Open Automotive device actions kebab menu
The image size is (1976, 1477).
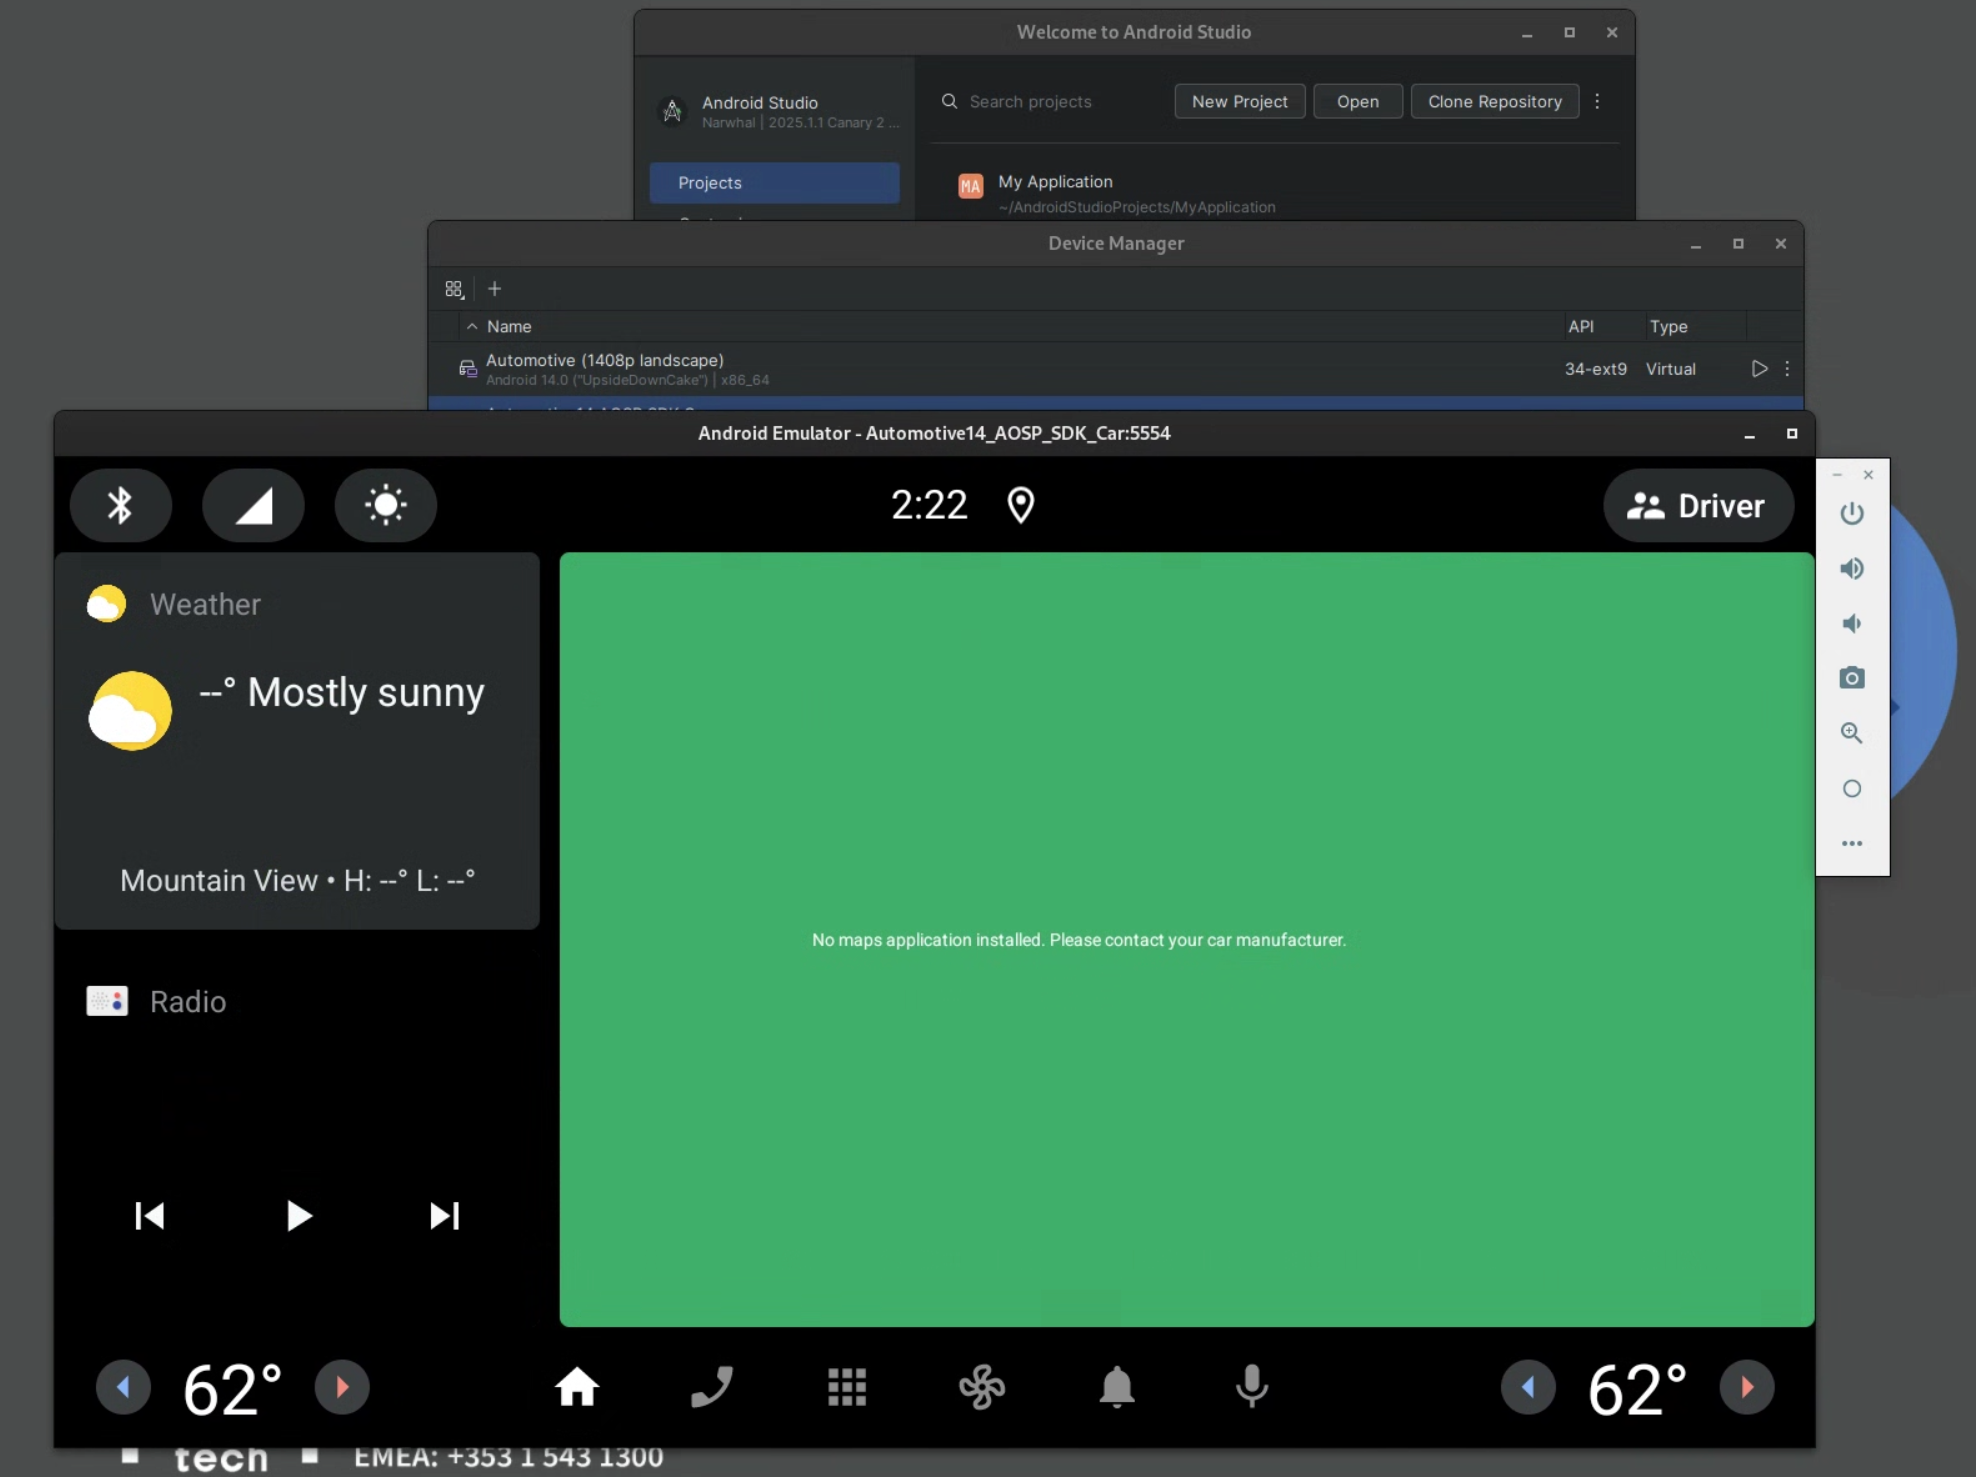1787,369
